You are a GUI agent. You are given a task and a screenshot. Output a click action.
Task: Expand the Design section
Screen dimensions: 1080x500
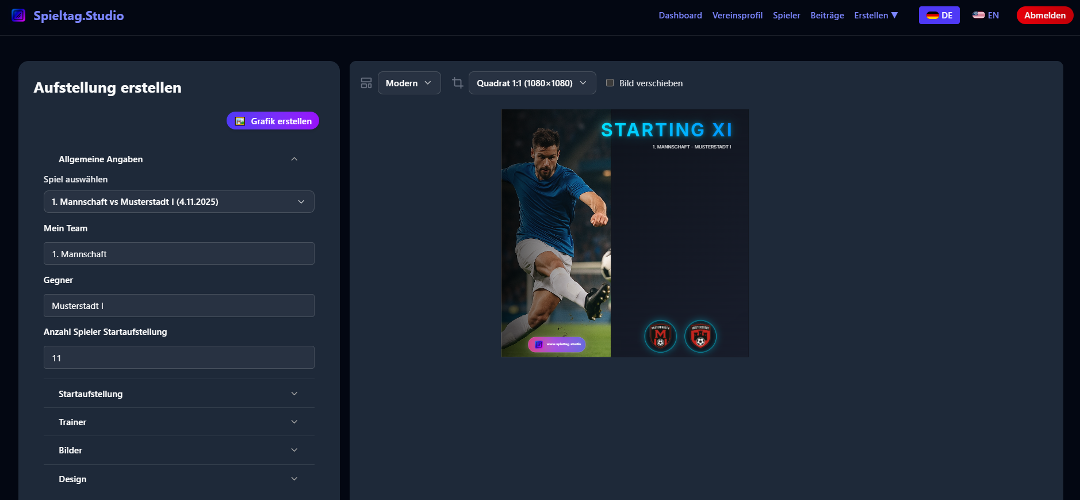coord(178,479)
